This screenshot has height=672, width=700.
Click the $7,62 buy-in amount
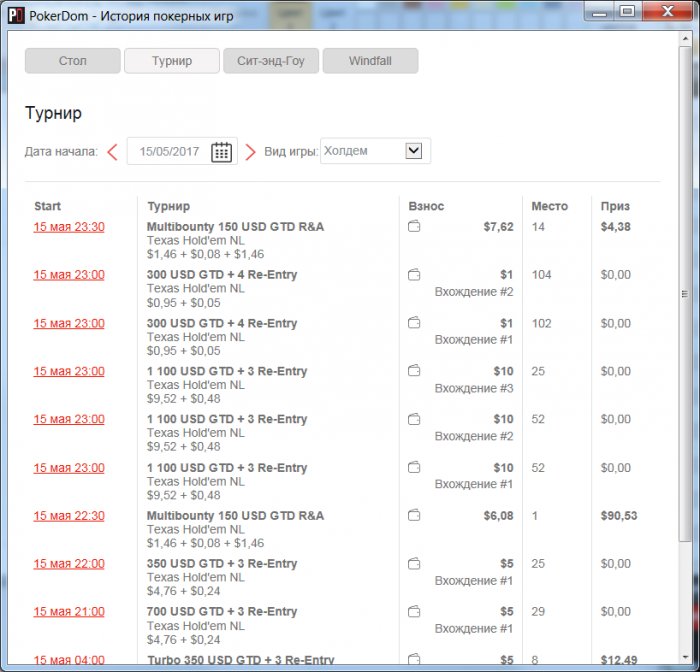coord(498,227)
